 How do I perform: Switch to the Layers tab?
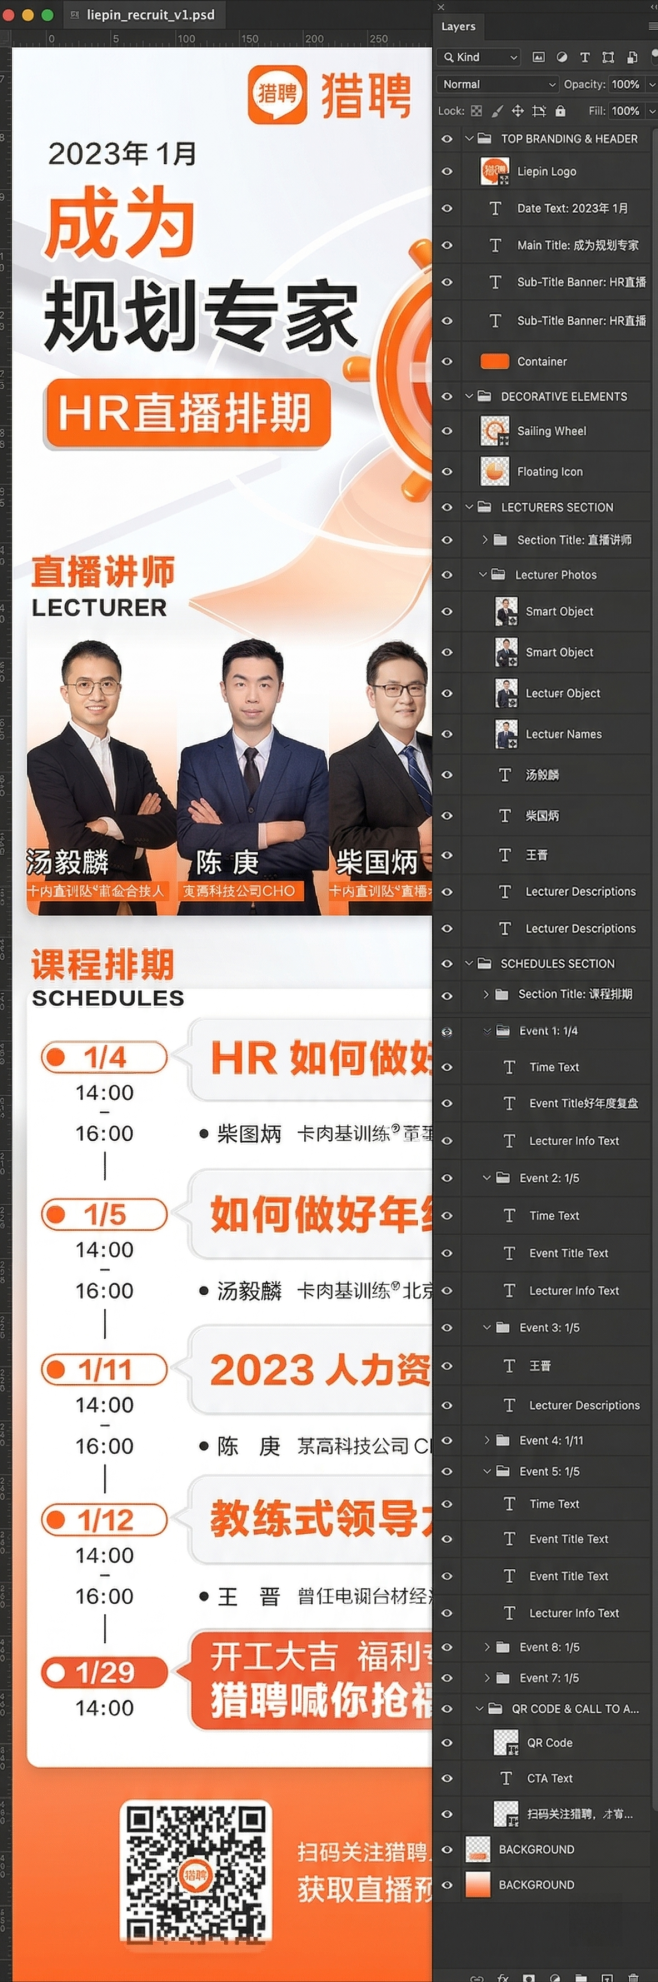click(458, 26)
